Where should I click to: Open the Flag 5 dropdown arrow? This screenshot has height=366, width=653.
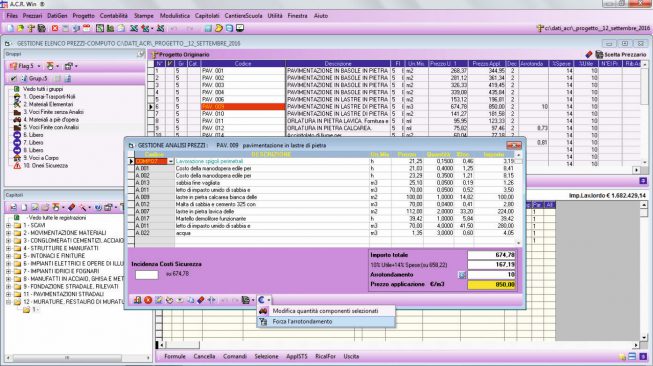tap(39, 66)
